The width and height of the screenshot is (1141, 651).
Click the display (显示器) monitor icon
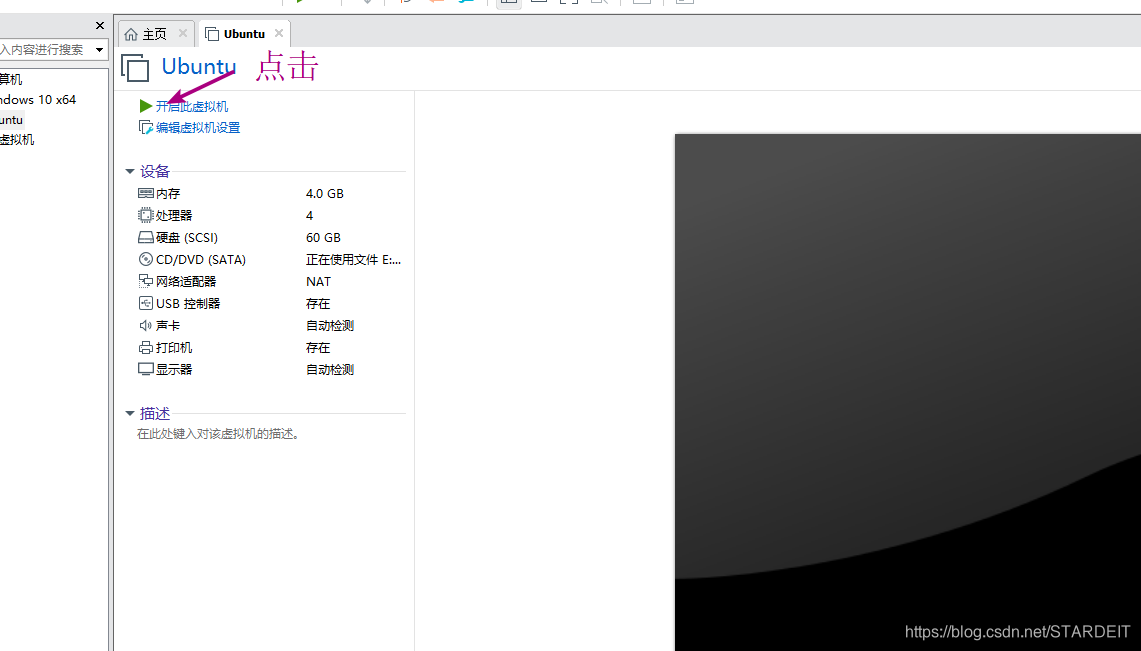(x=146, y=370)
